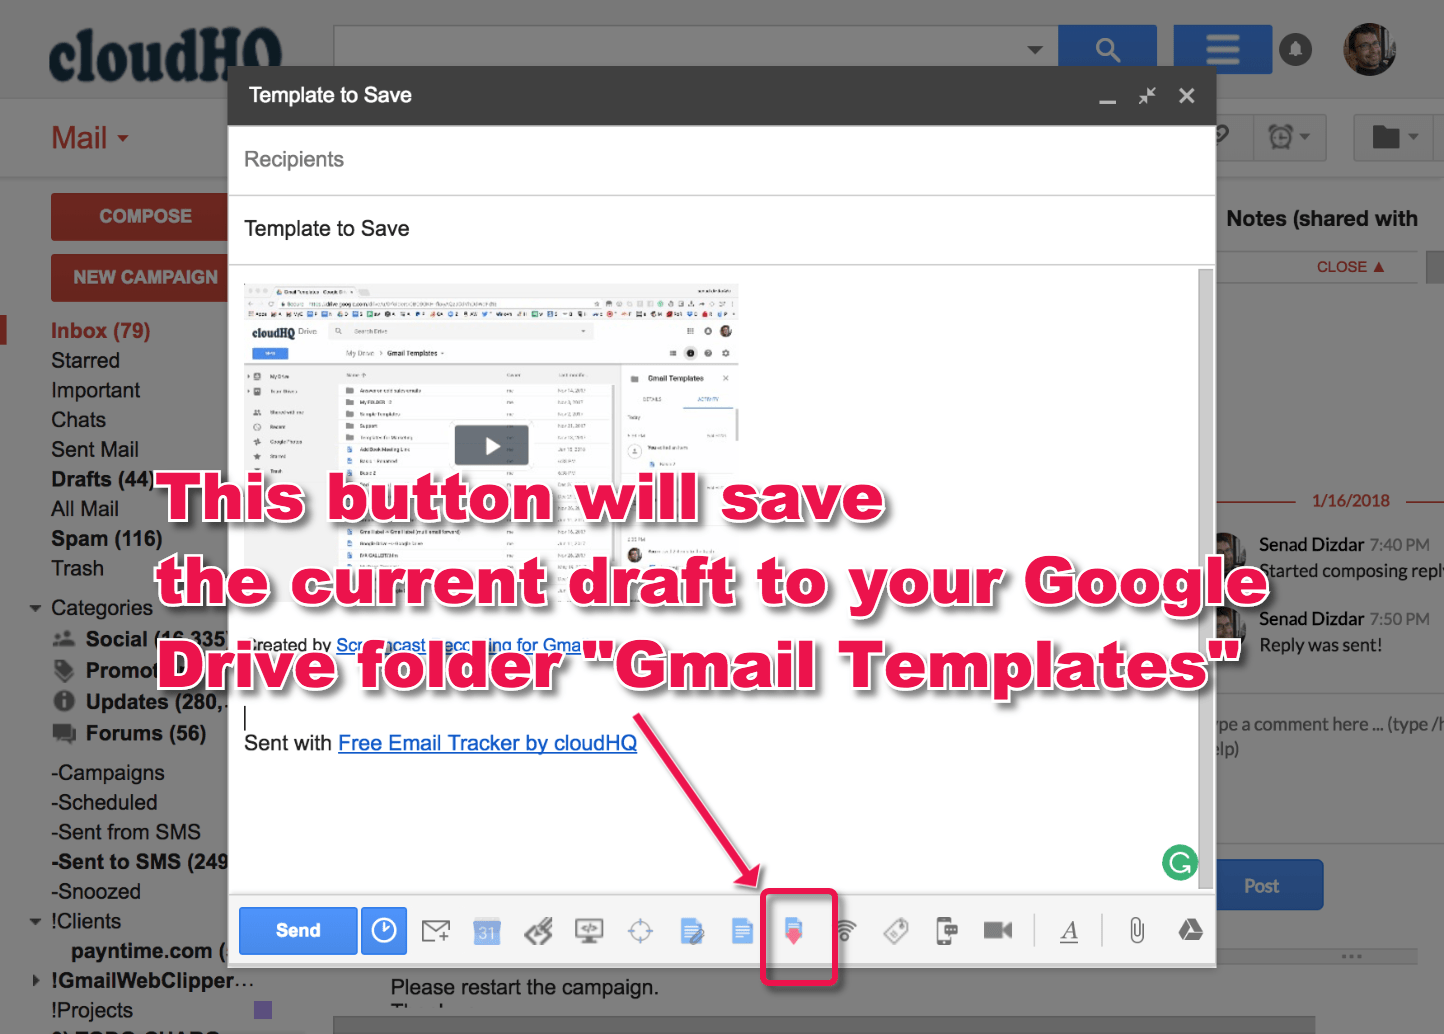Check Grammarly status in compose window

click(1180, 862)
